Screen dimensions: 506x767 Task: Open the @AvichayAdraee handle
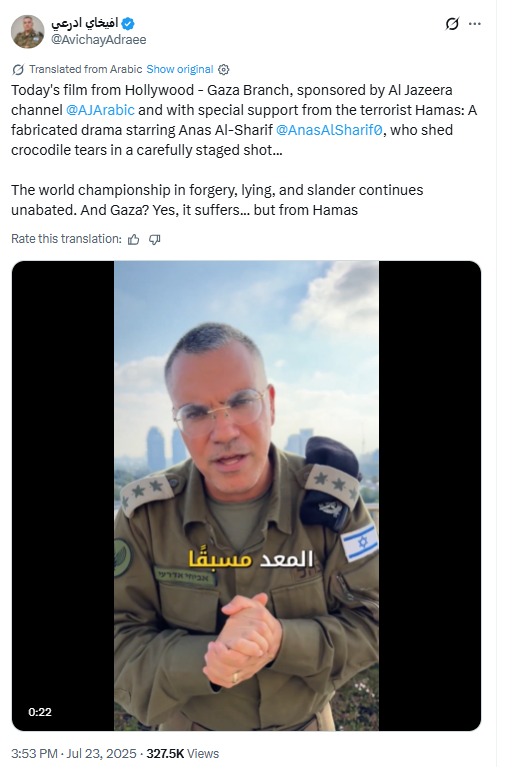click(x=98, y=40)
